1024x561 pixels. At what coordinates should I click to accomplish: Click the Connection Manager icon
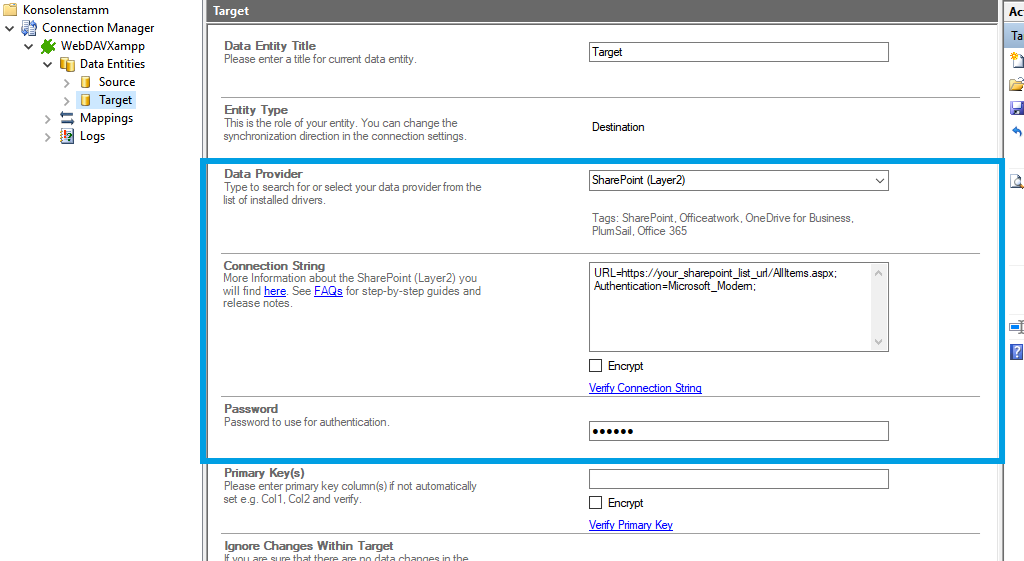click(x=29, y=28)
